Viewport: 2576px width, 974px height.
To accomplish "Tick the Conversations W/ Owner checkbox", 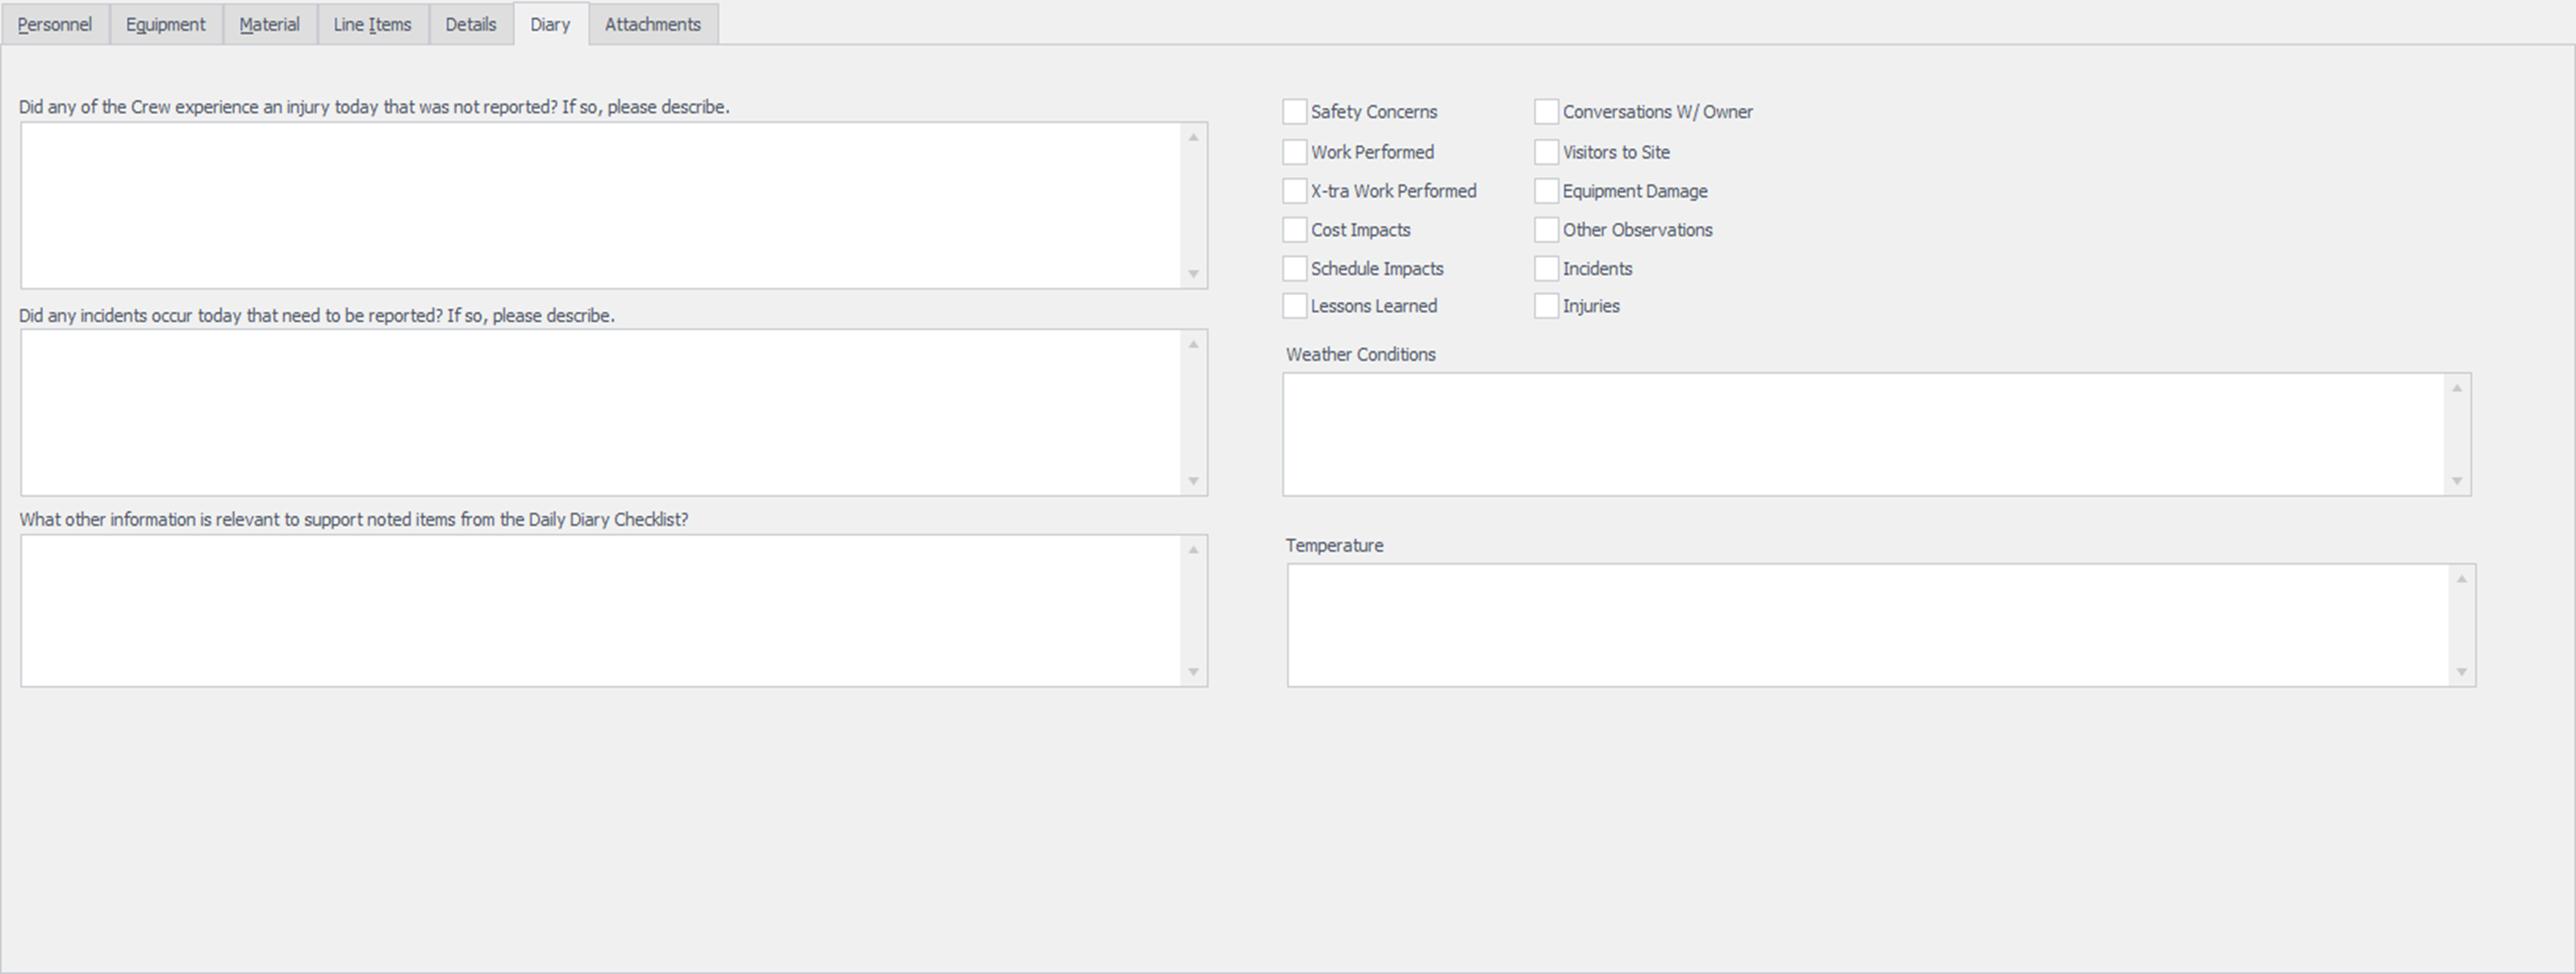I will [1547, 111].
